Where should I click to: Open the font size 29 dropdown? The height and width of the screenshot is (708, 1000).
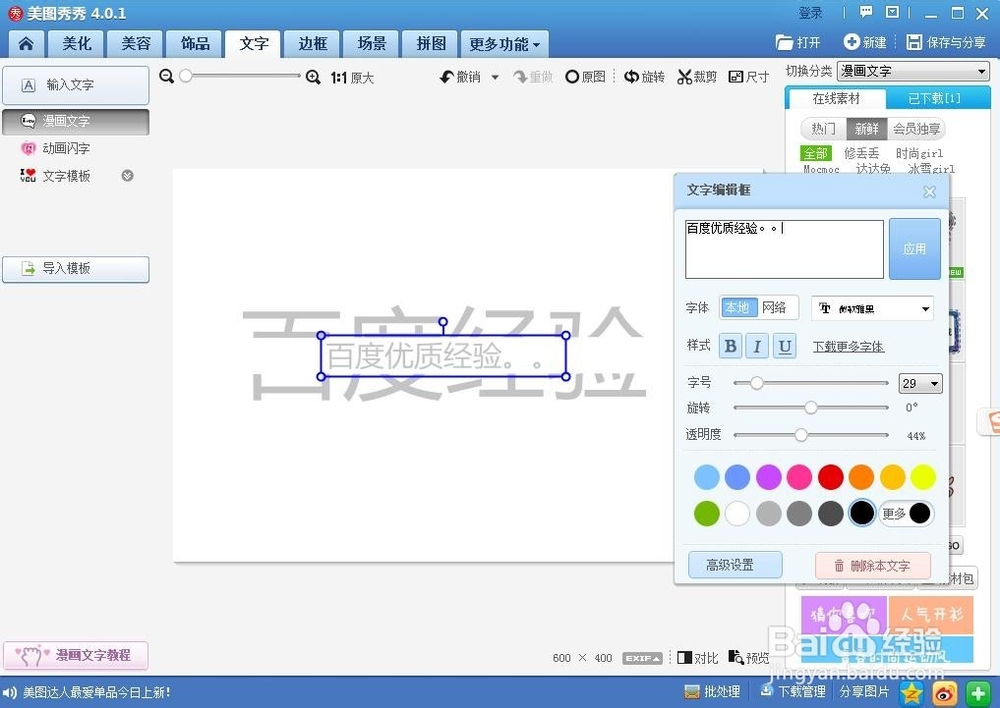click(920, 383)
